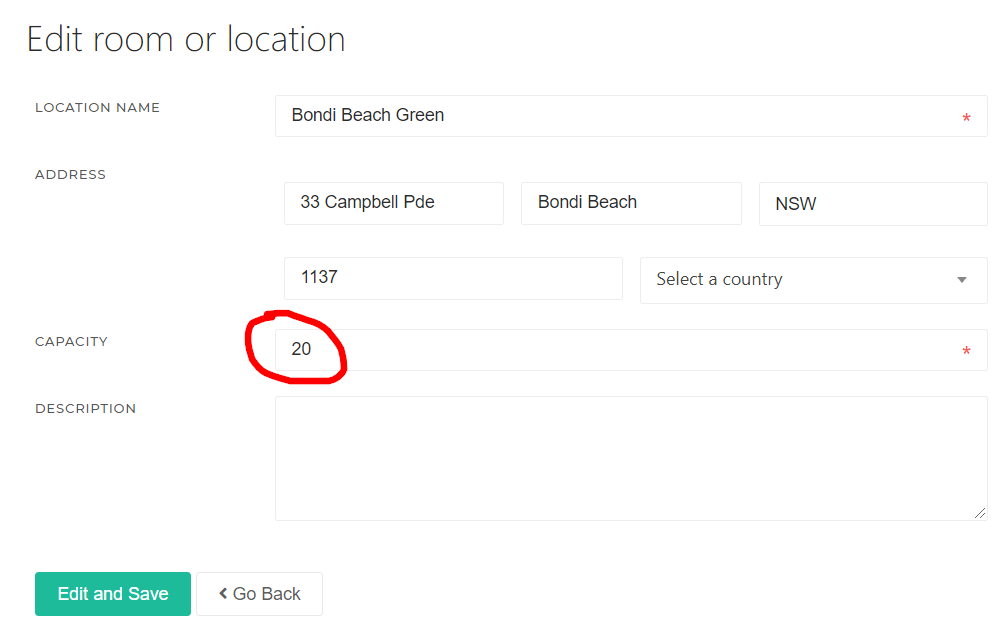Click the state field showing NSW

tap(872, 203)
